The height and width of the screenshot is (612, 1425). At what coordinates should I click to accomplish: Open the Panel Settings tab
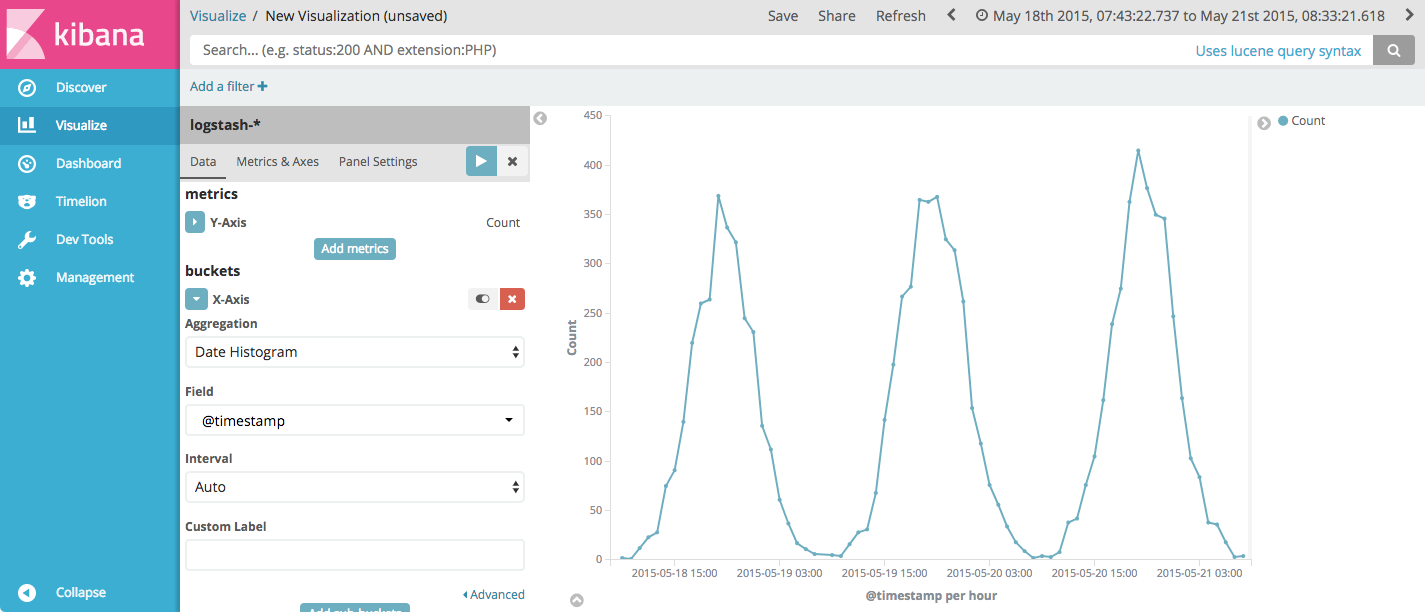[377, 161]
